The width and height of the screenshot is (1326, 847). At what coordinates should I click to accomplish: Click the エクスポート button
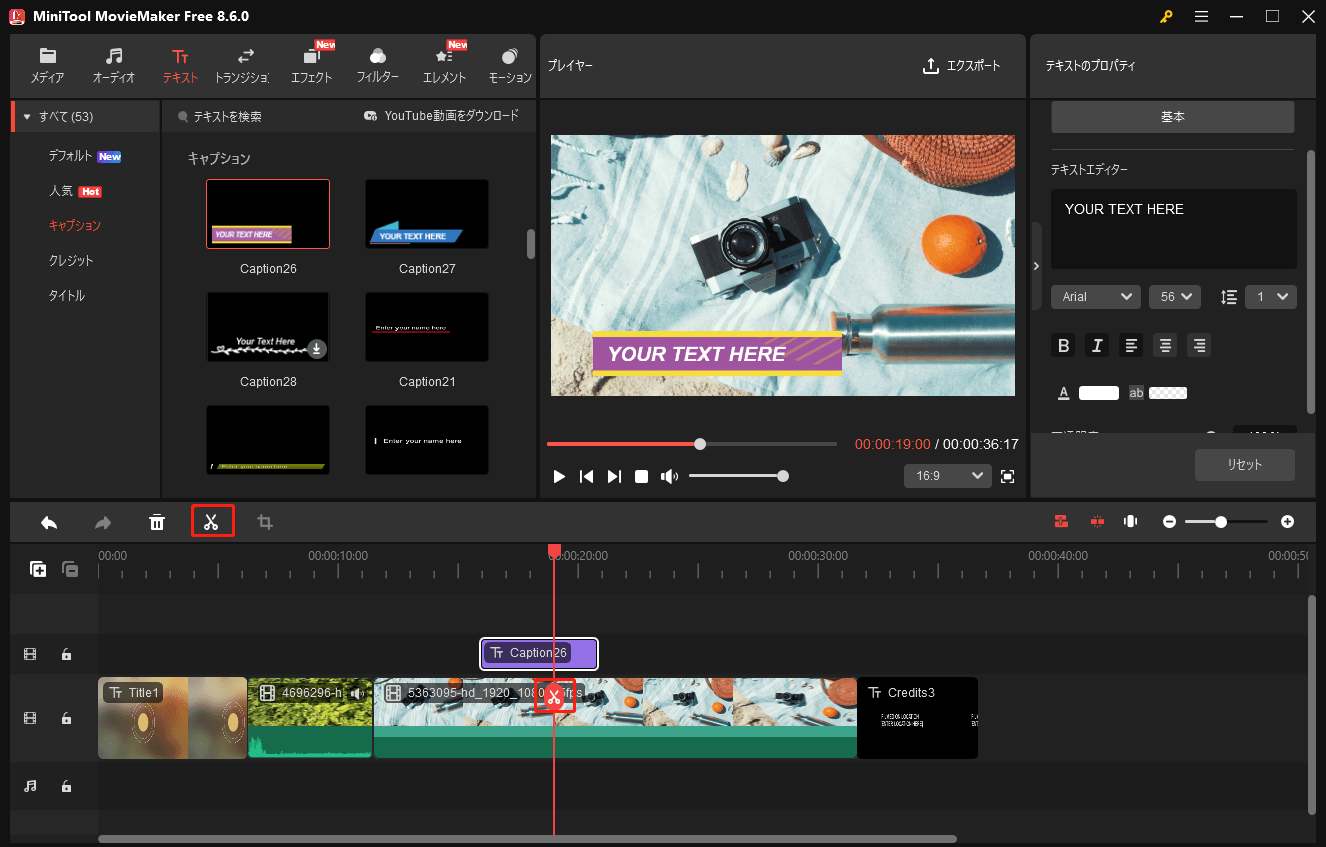pos(962,65)
